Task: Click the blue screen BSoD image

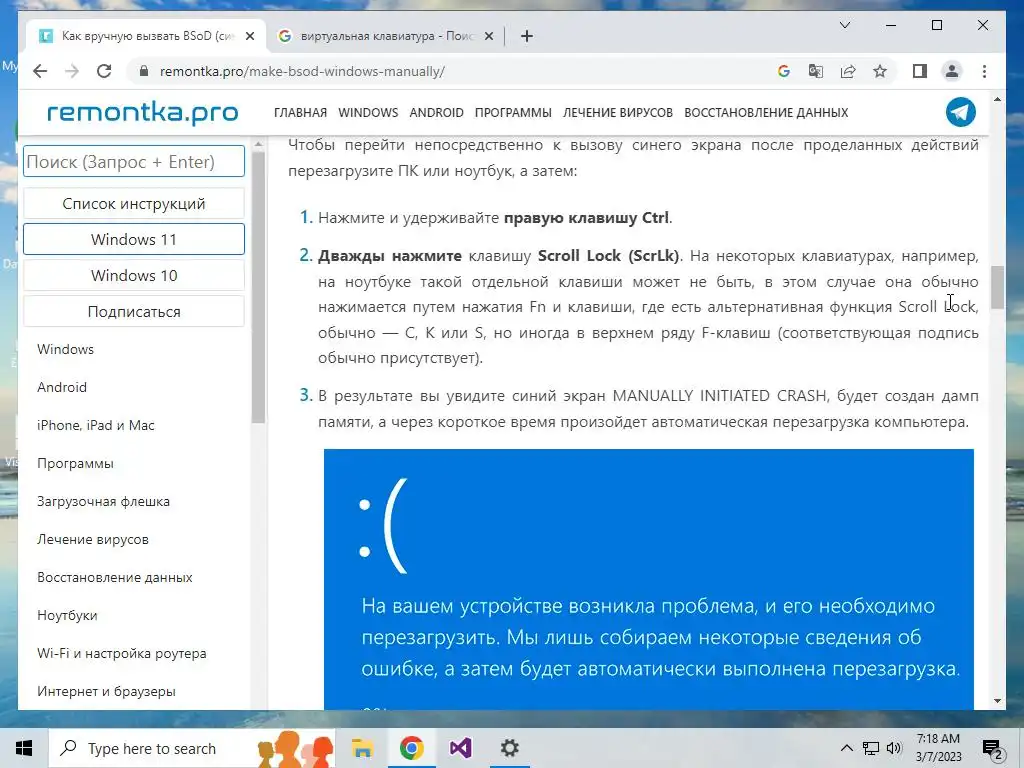Action: 648,579
